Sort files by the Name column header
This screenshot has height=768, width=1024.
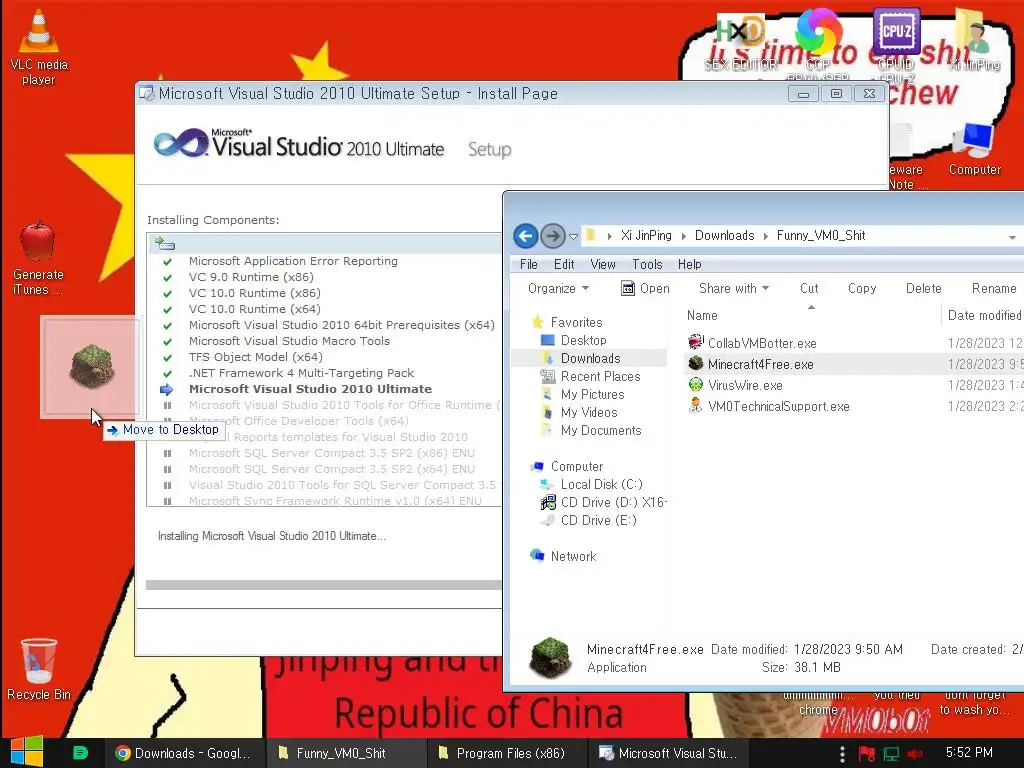click(x=811, y=315)
